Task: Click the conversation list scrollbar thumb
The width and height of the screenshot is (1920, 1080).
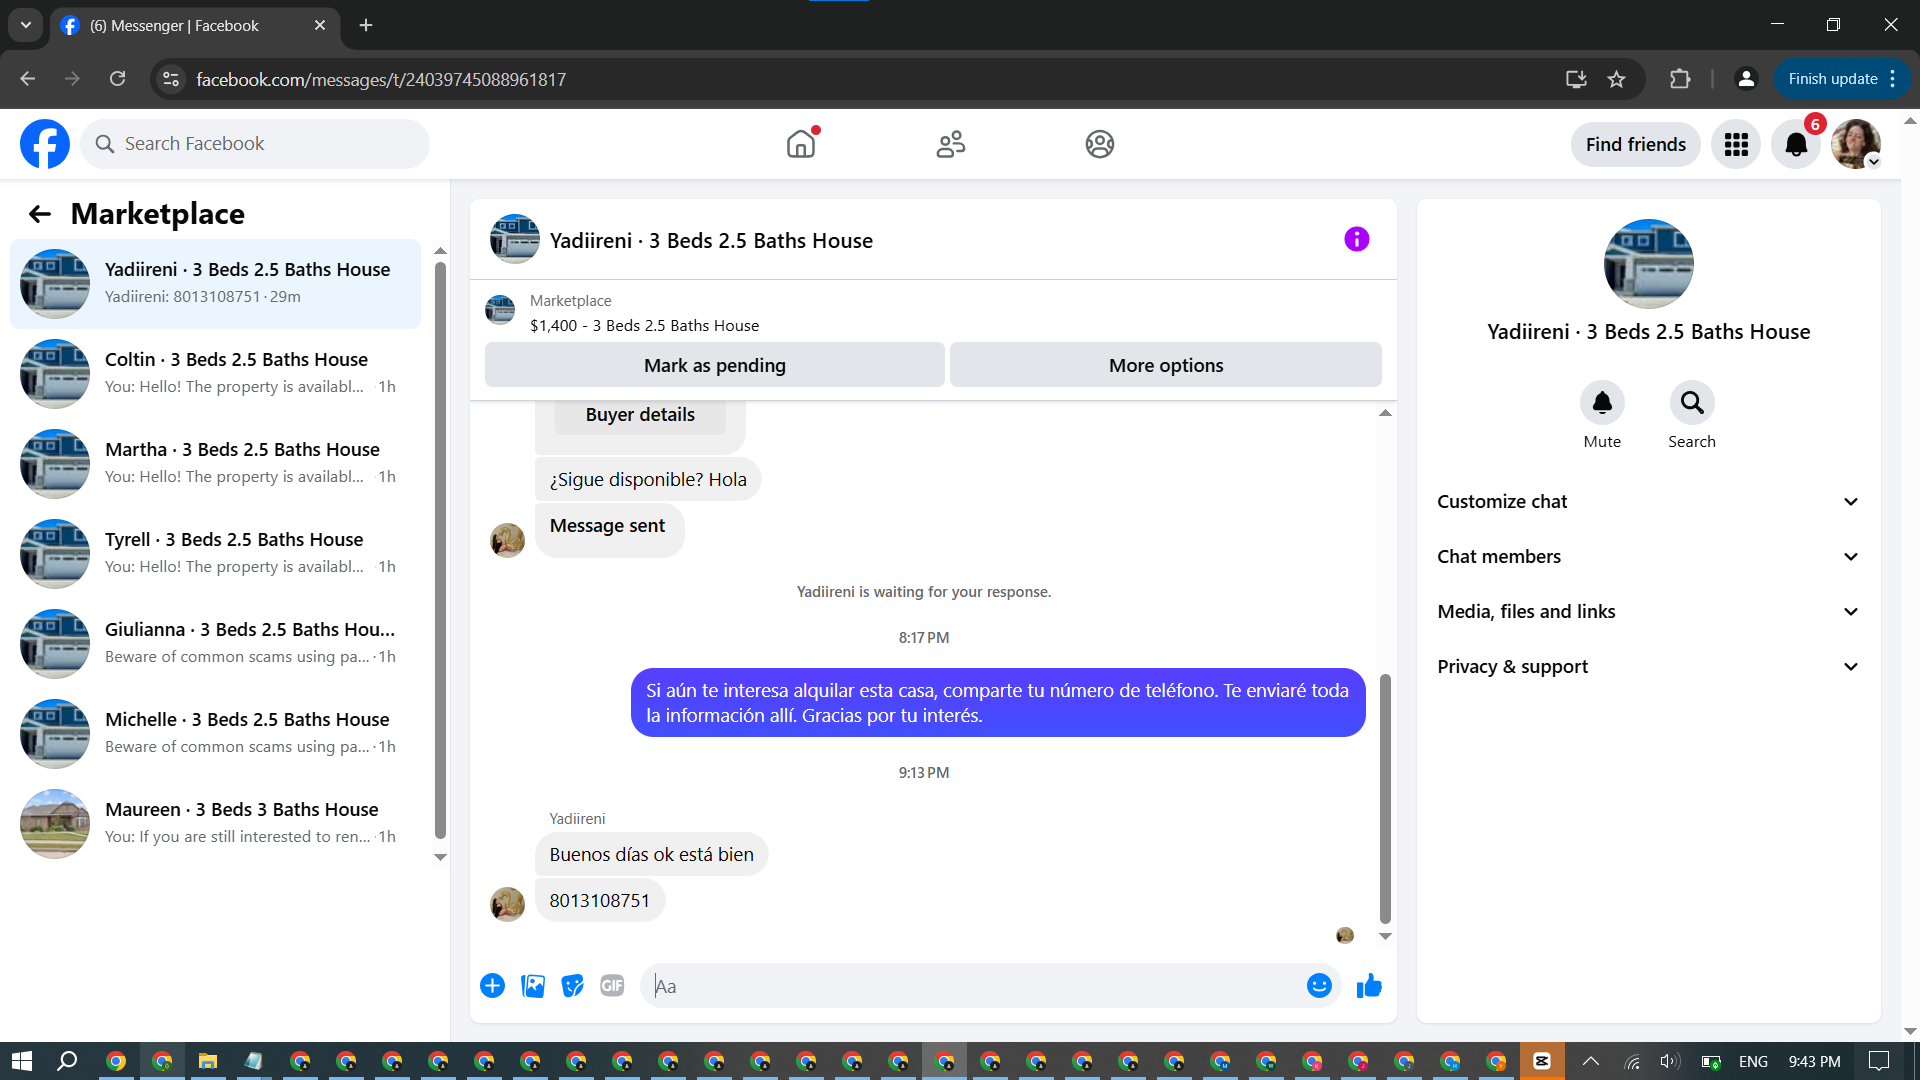Action: pos(440,550)
